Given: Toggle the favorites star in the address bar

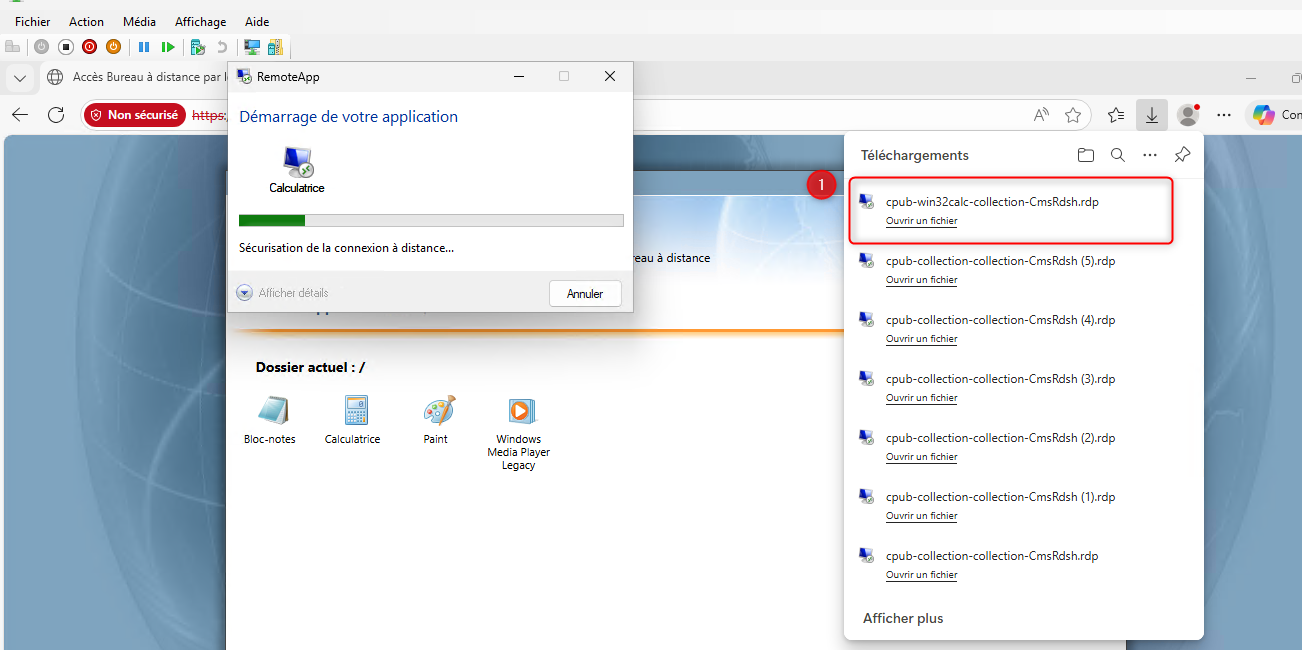Looking at the screenshot, I should 1074,115.
